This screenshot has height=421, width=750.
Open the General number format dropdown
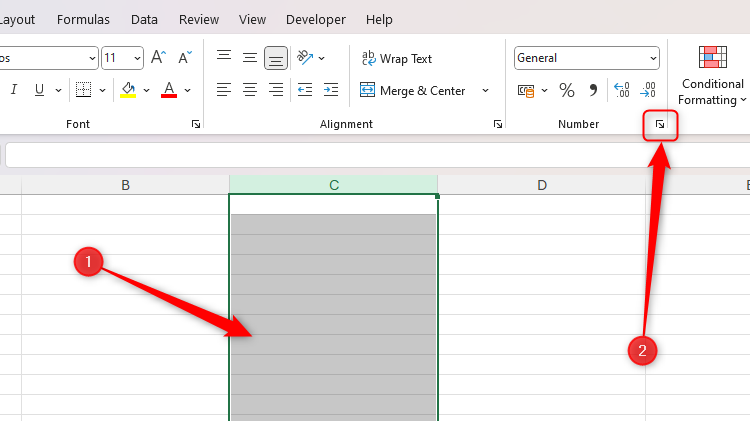point(587,58)
